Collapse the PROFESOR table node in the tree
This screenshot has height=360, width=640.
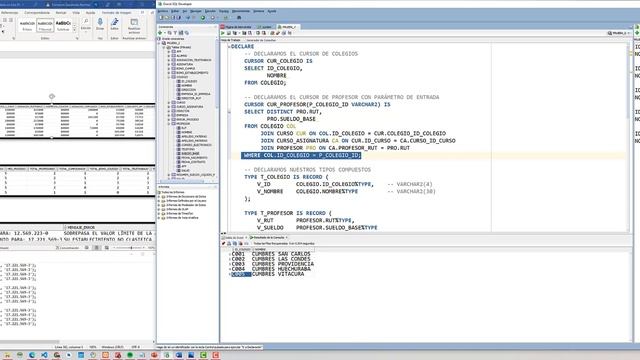click(169, 123)
